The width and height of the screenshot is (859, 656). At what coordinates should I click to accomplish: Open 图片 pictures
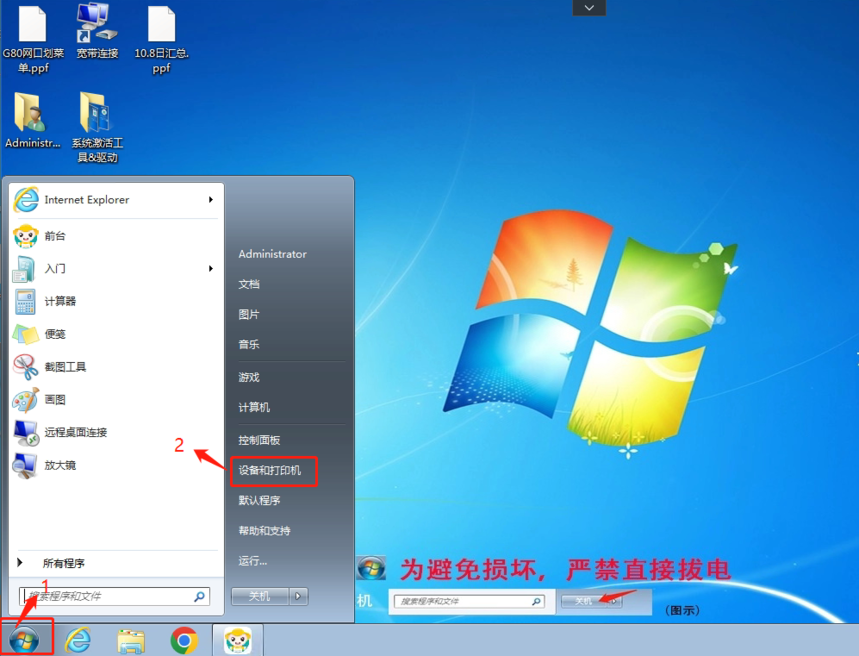tap(249, 315)
